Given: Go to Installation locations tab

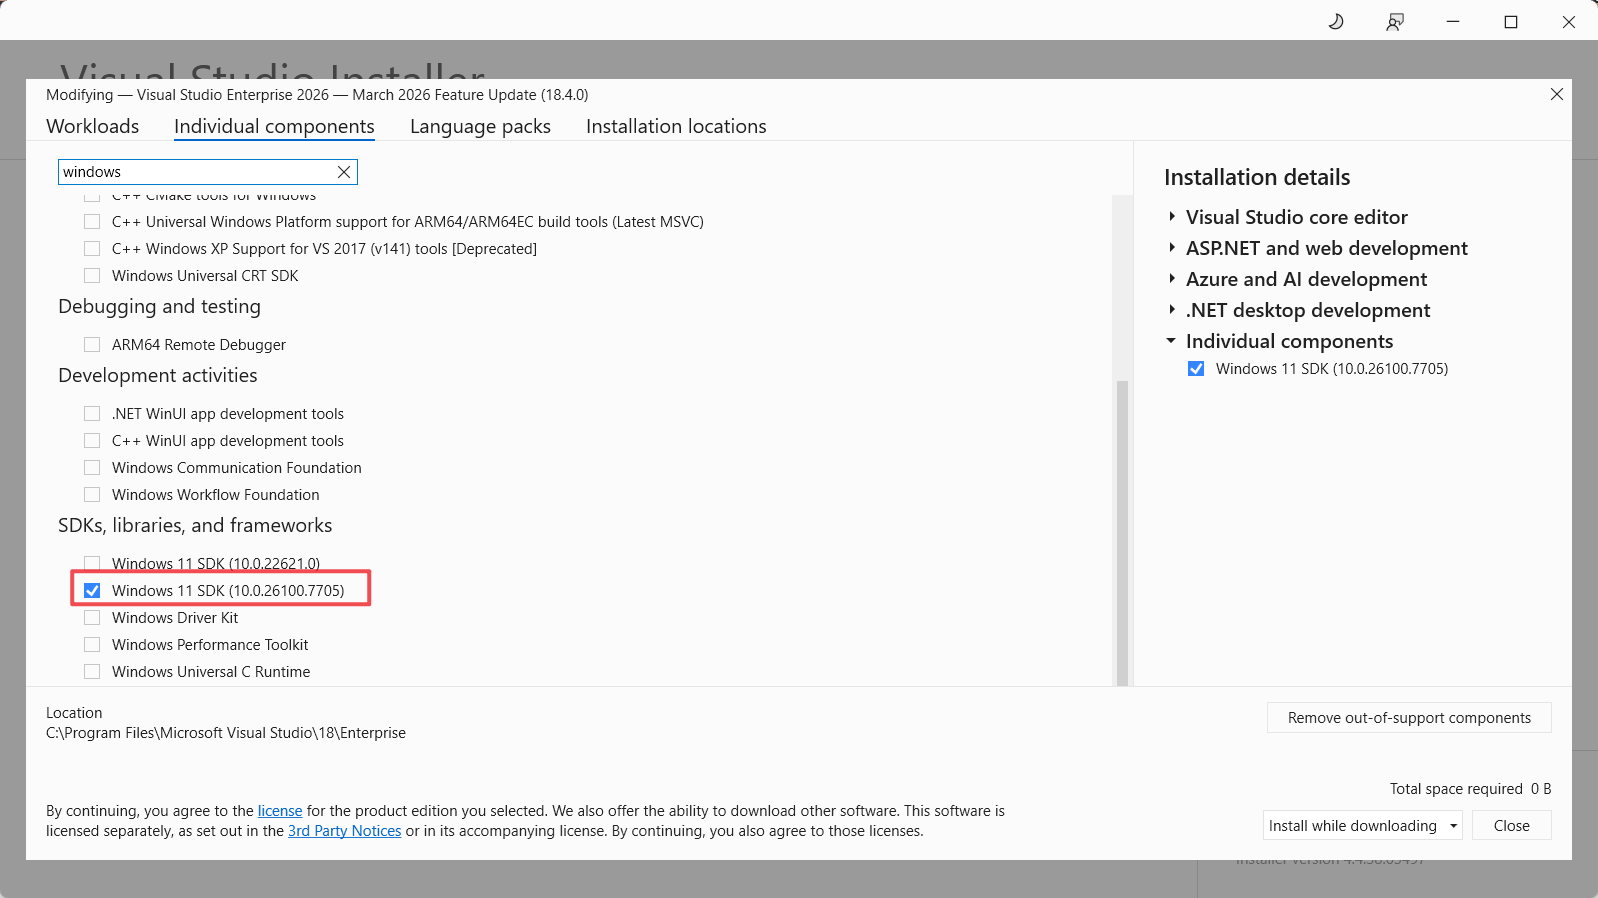Looking at the screenshot, I should [x=676, y=126].
